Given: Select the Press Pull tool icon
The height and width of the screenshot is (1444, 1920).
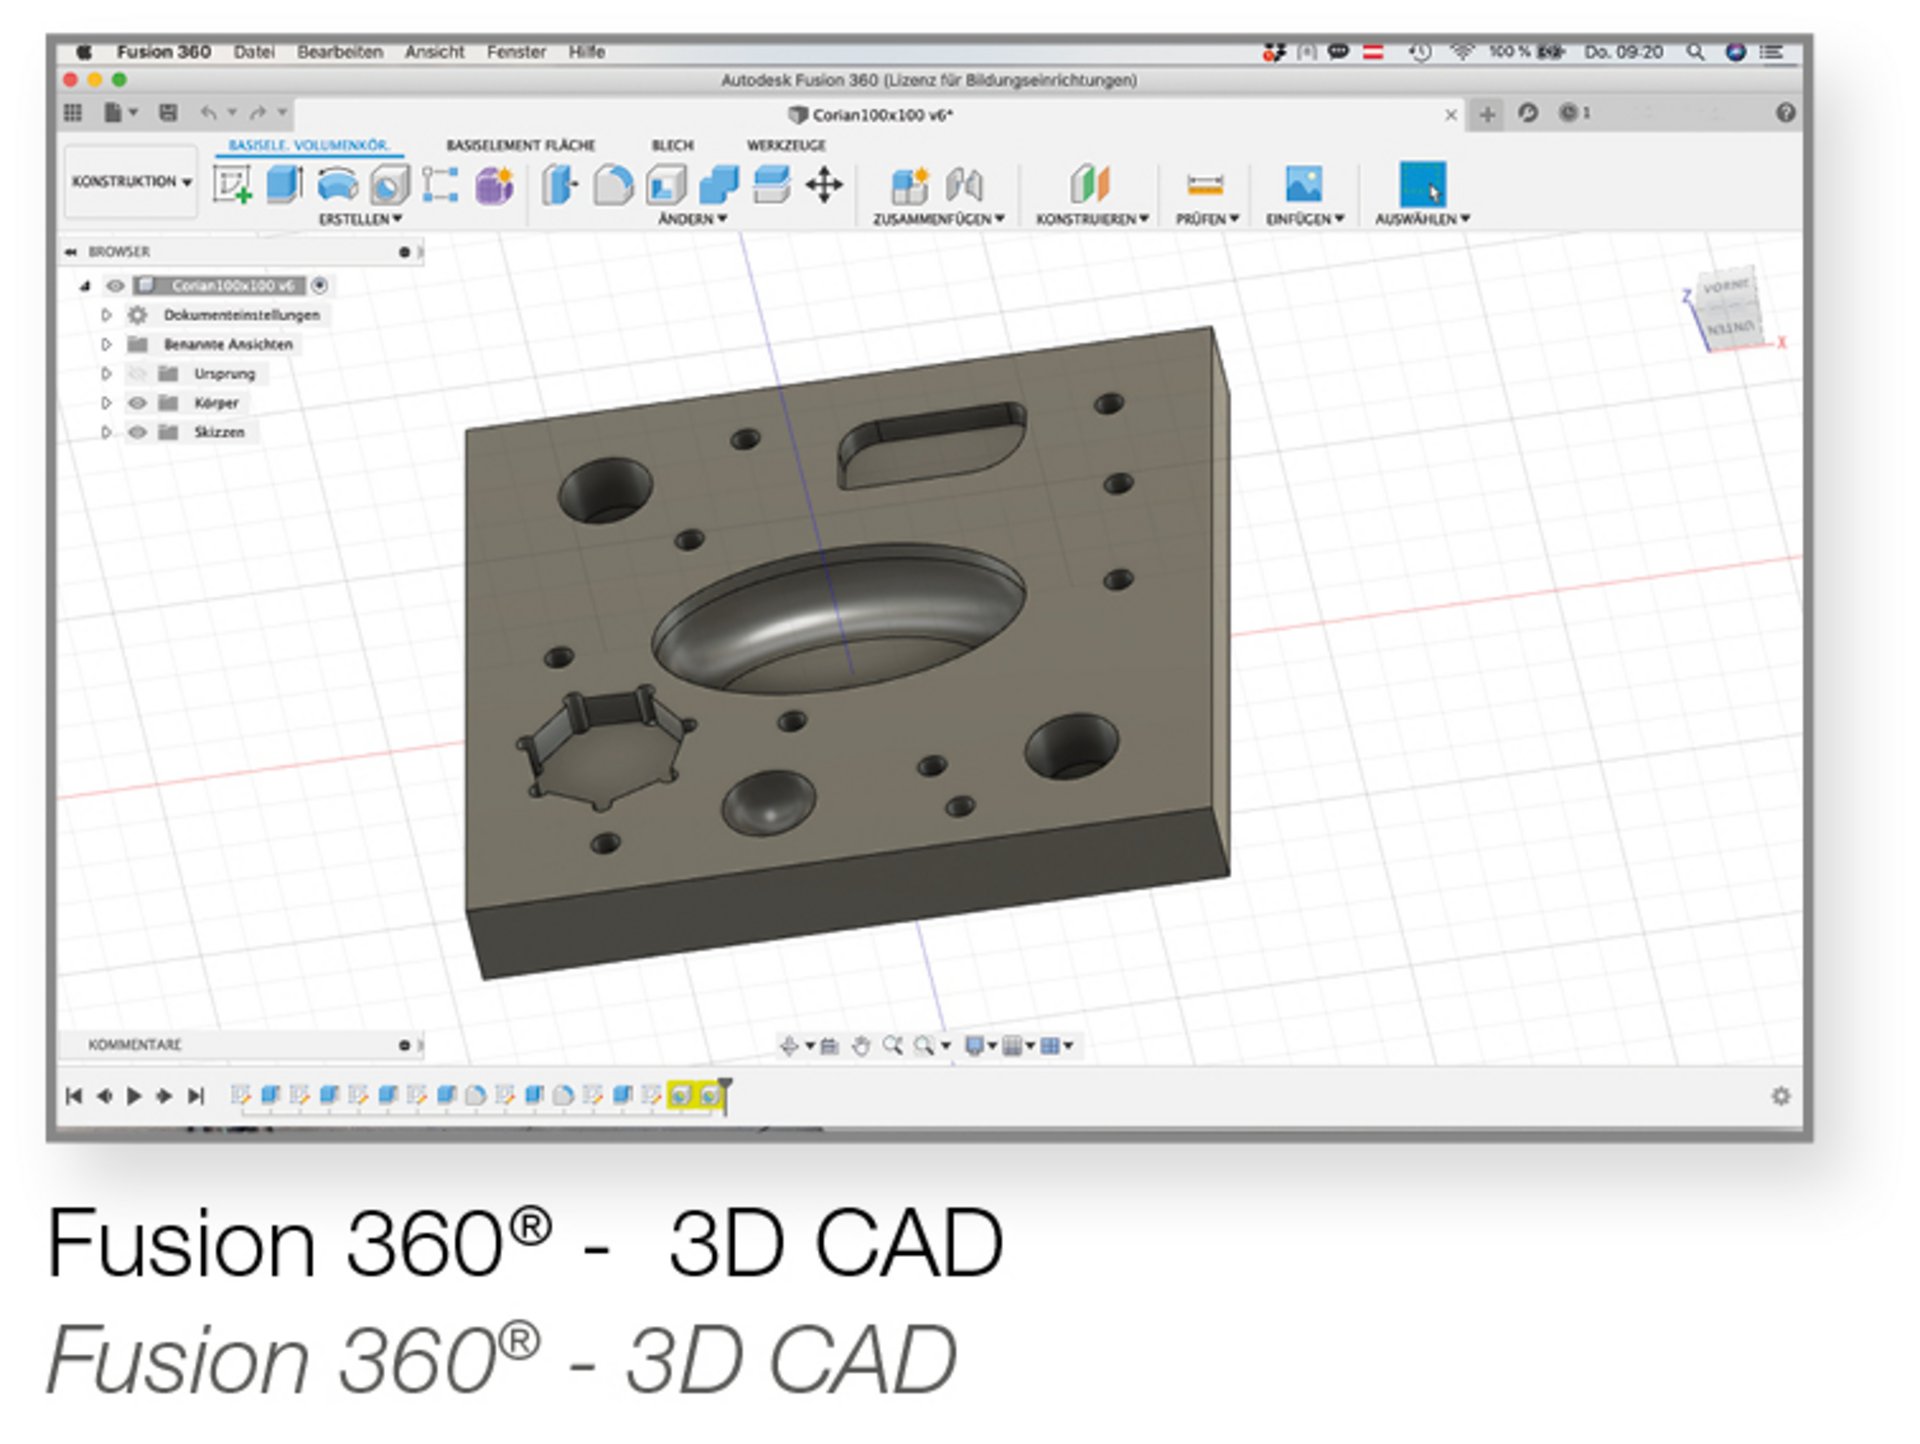Looking at the screenshot, I should pos(560,185).
